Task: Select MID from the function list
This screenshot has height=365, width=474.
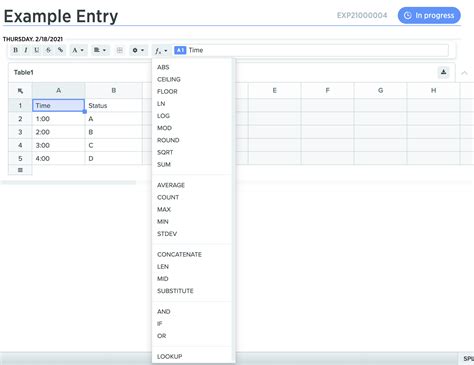Action: click(163, 279)
